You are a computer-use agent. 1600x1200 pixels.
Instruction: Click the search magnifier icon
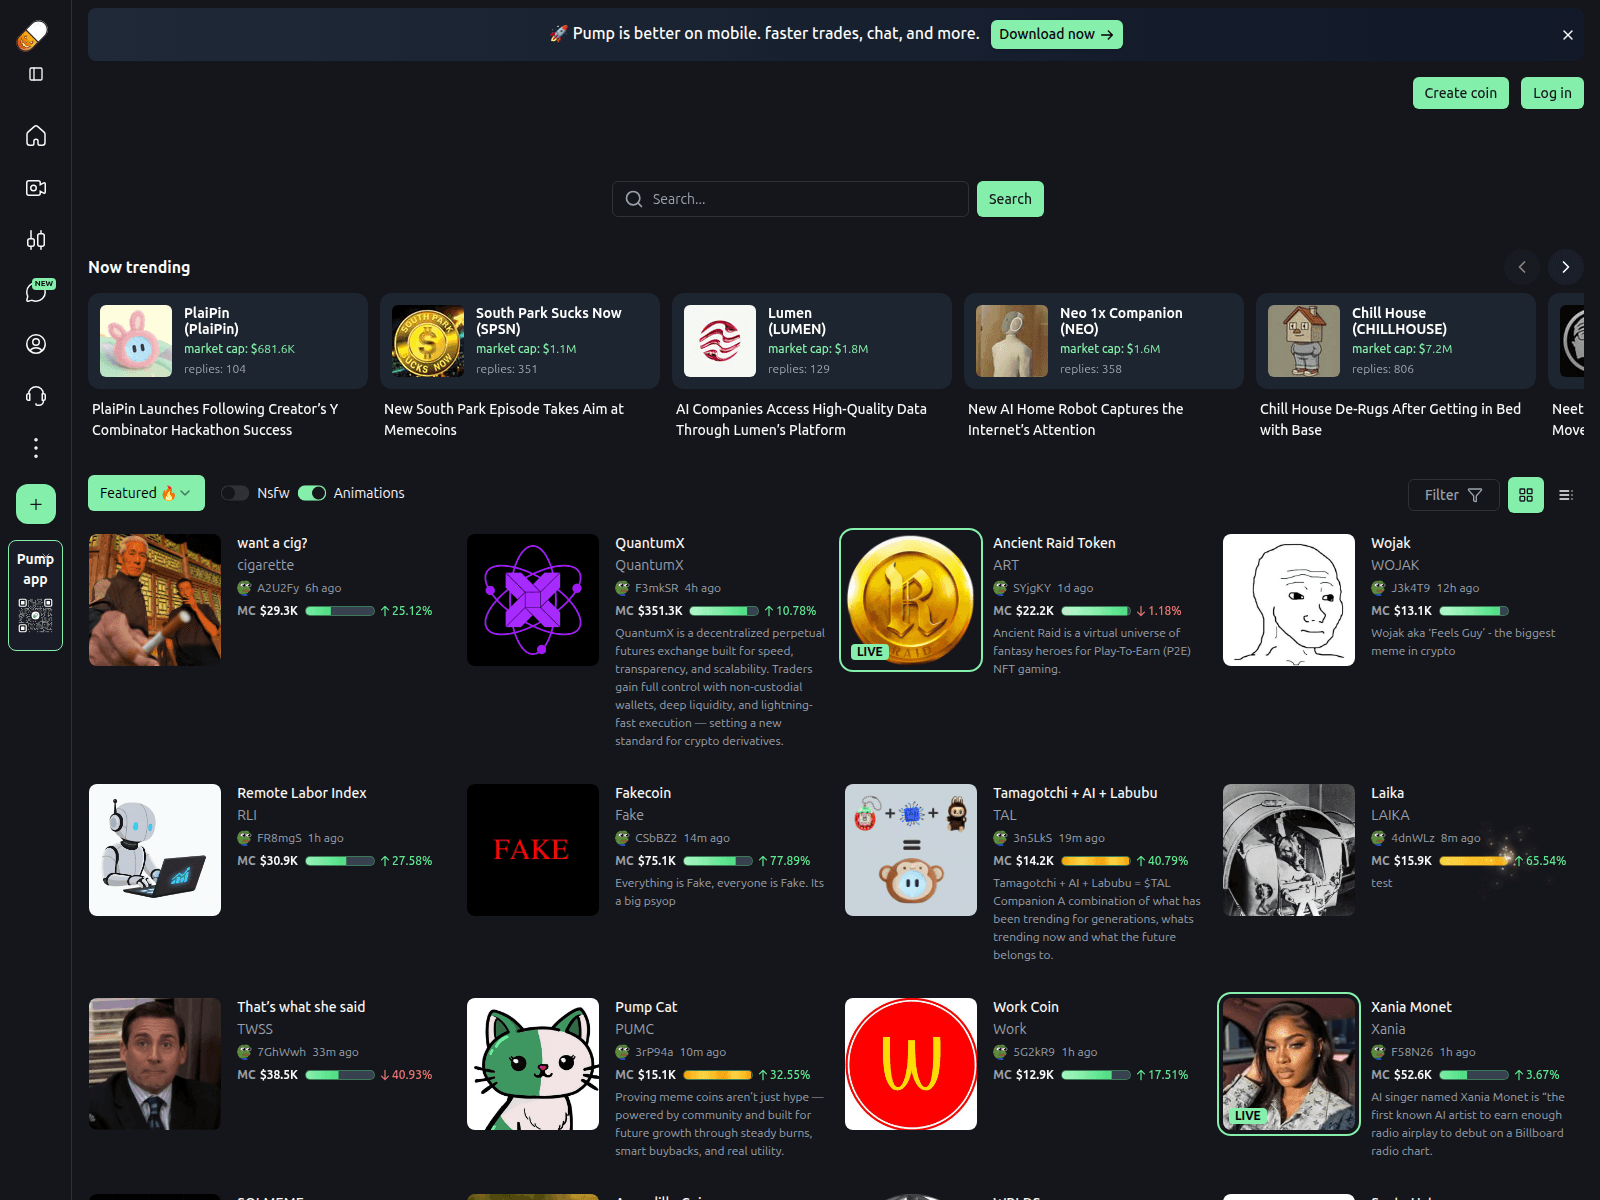(x=634, y=199)
